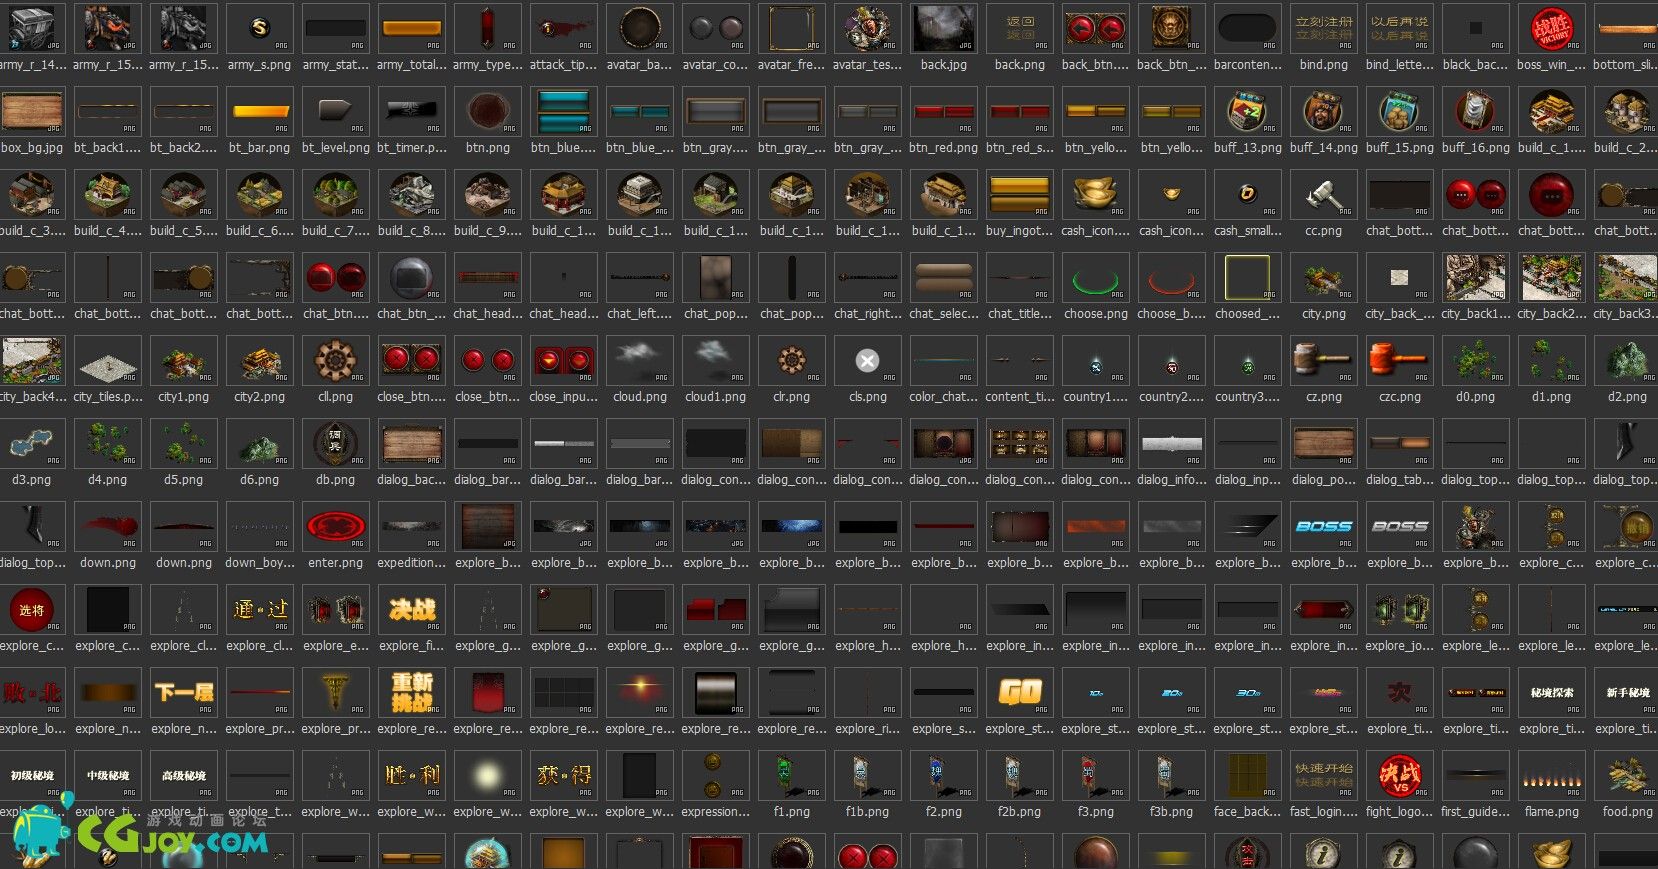Select the bt_level.png gray arrow thumbnail
1658x869 pixels.
pos(336,111)
